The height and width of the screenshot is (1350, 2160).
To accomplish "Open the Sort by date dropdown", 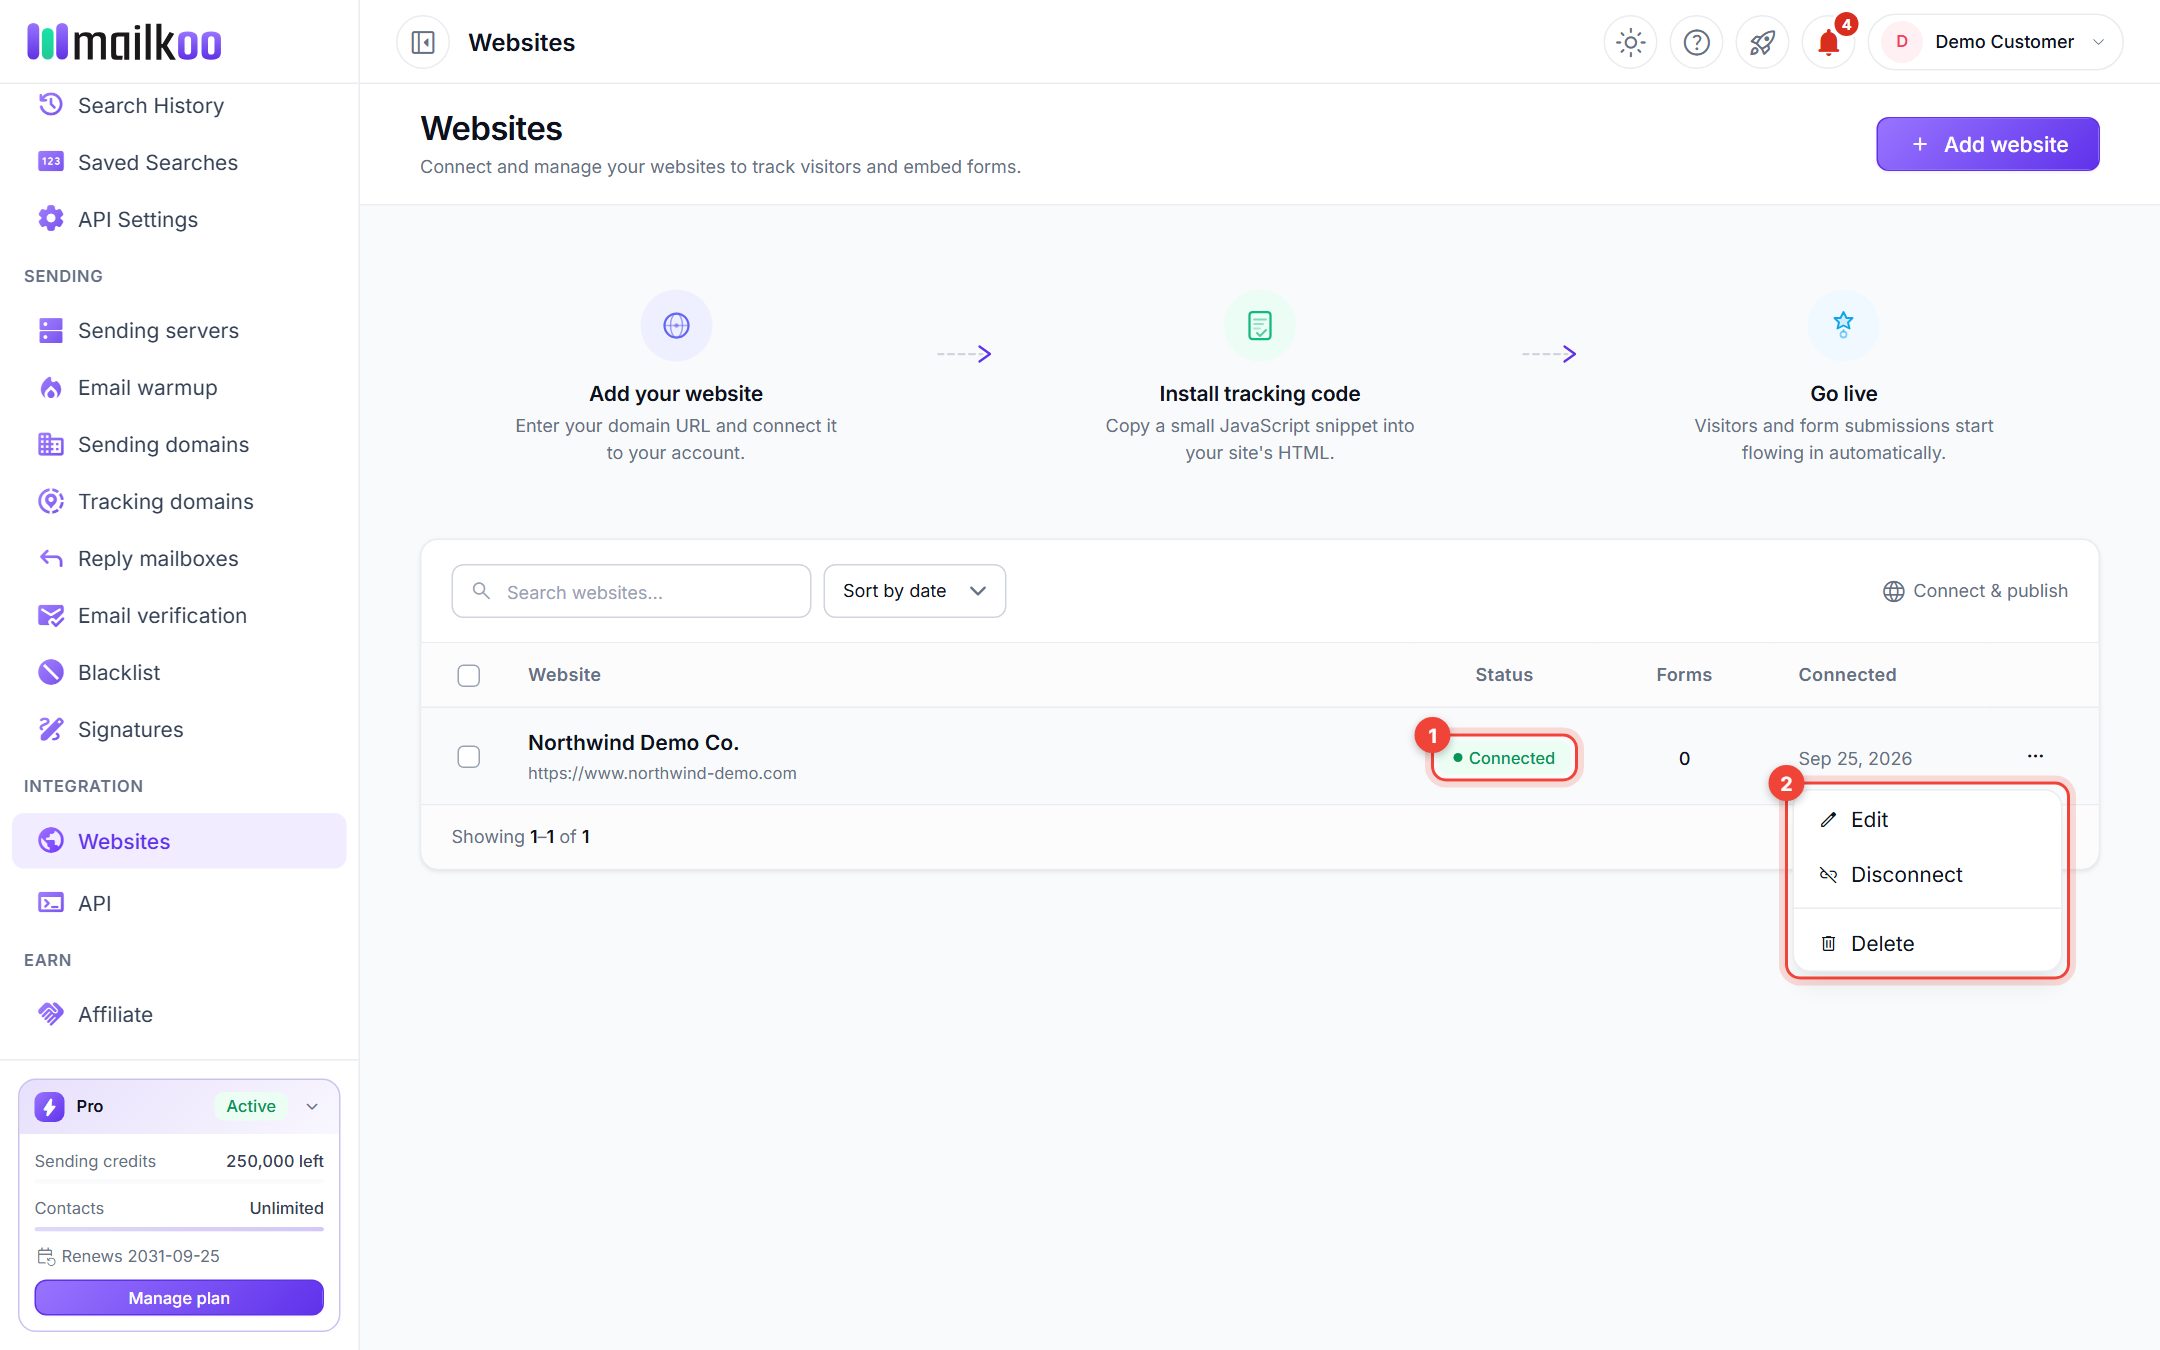I will pos(914,591).
